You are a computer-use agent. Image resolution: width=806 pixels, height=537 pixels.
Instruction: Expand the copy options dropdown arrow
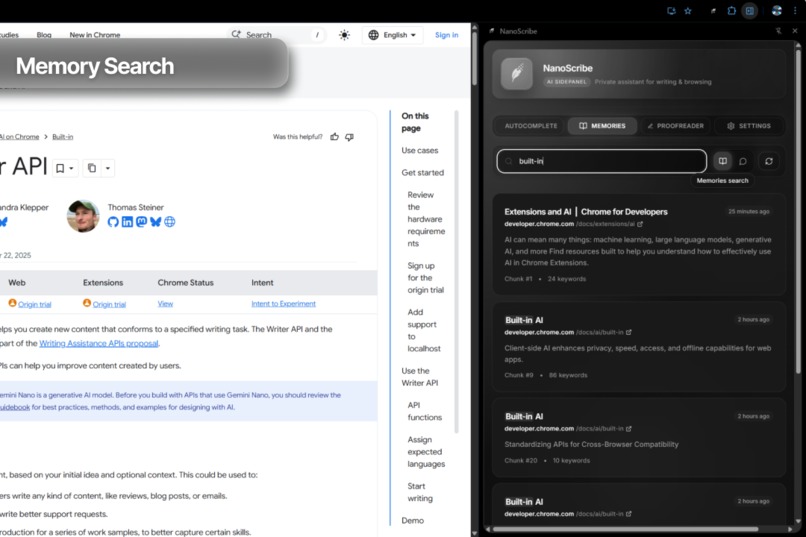click(107, 168)
